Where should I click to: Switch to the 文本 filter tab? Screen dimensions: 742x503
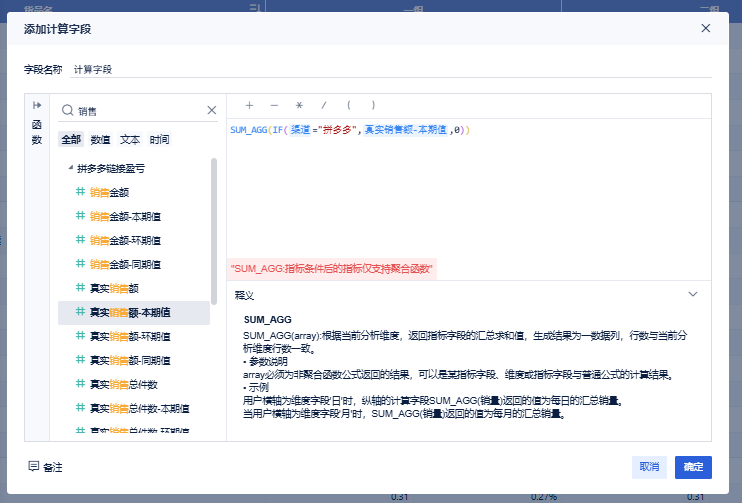coord(130,140)
